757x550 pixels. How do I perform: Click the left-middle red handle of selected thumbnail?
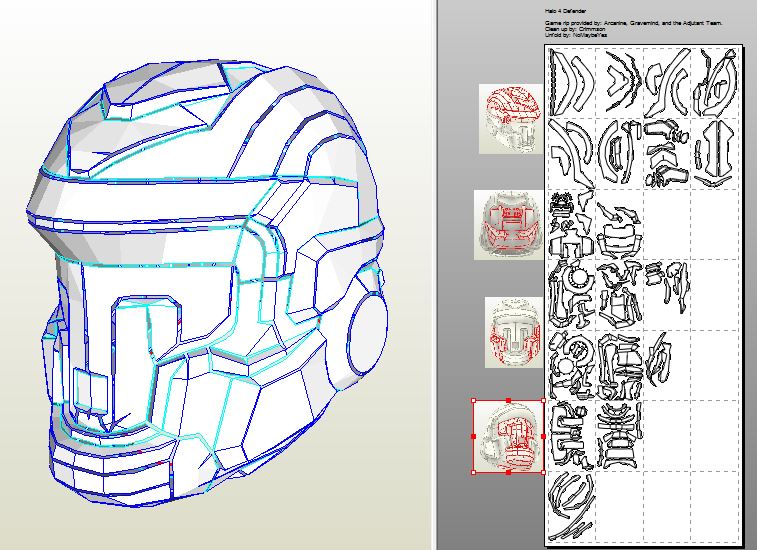point(474,437)
